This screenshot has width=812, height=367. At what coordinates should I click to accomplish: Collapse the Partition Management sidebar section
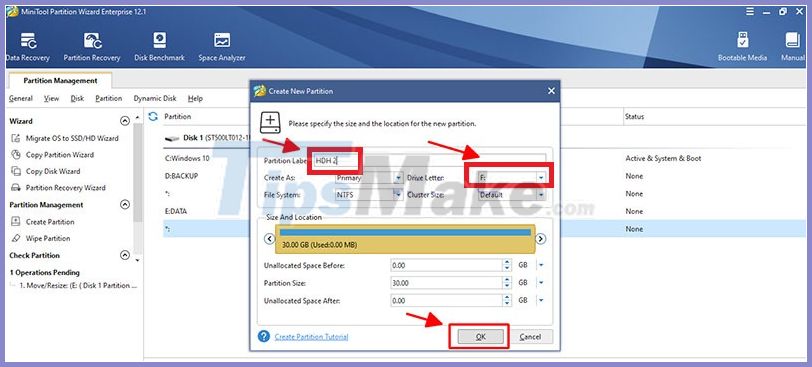(x=125, y=205)
